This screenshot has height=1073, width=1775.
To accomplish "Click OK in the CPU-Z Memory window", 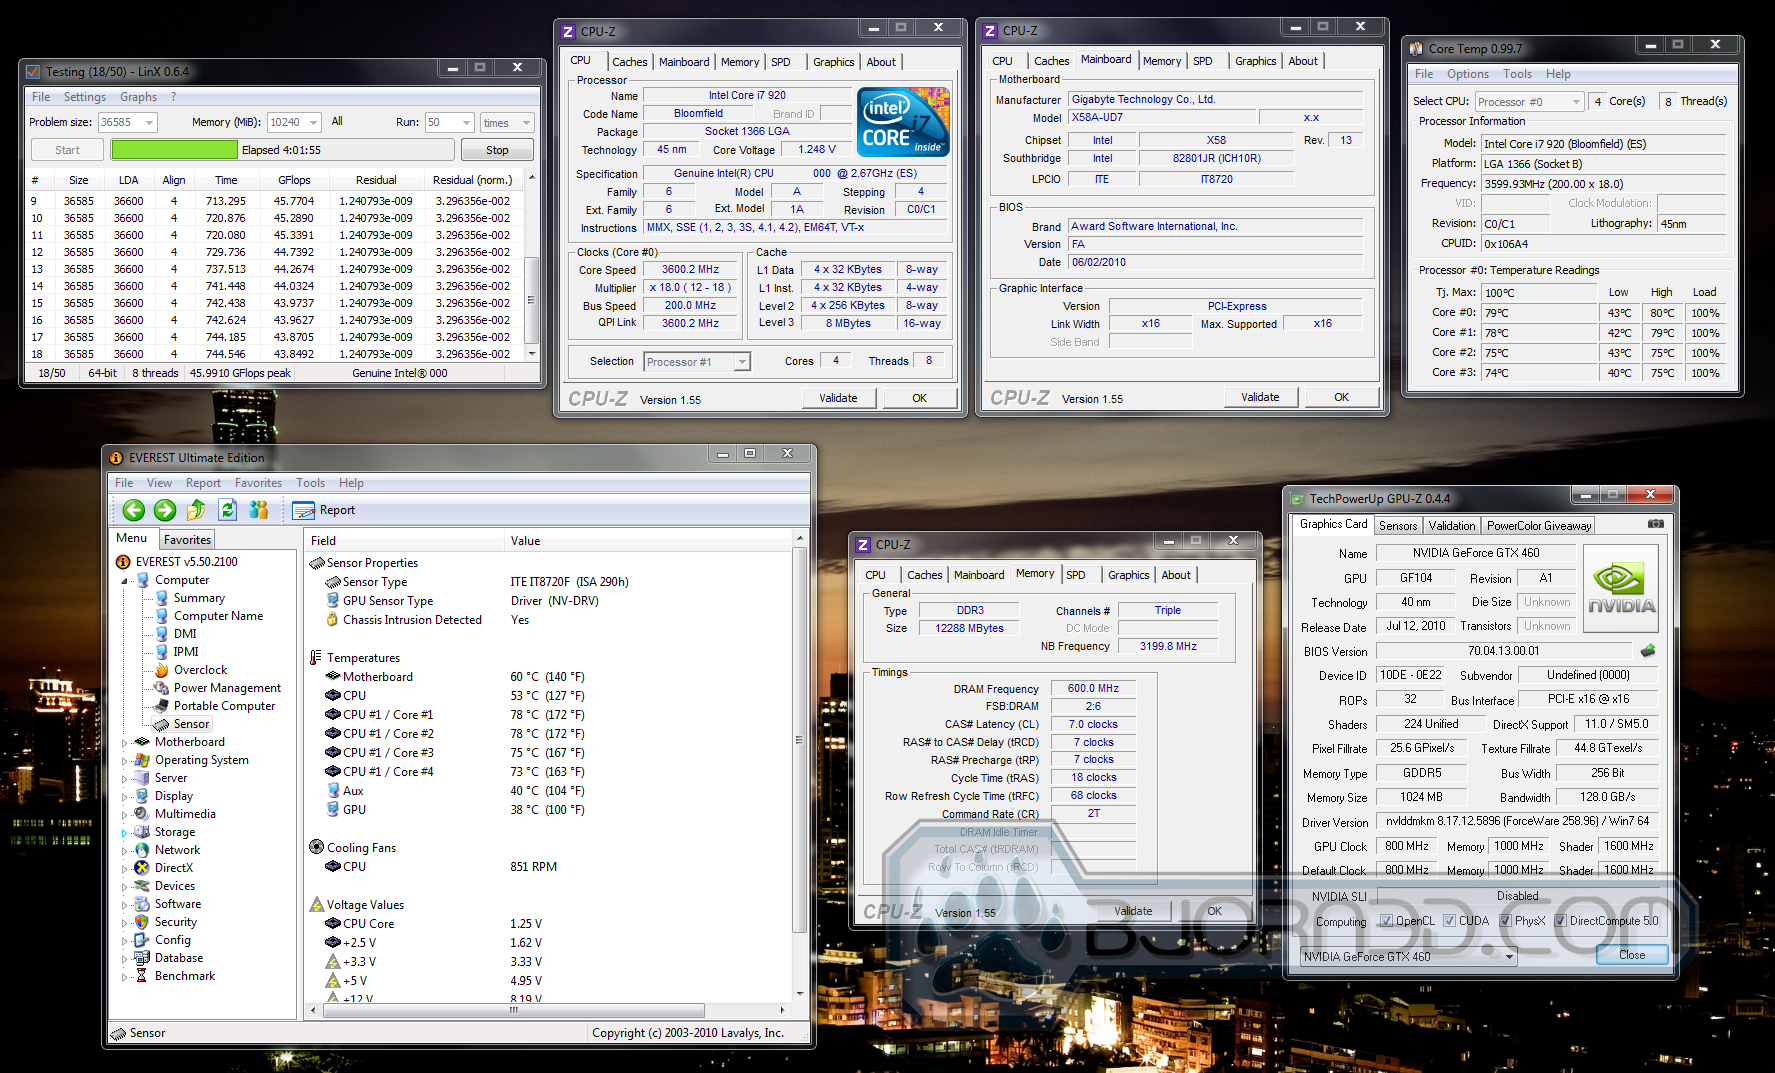I will pos(1214,911).
